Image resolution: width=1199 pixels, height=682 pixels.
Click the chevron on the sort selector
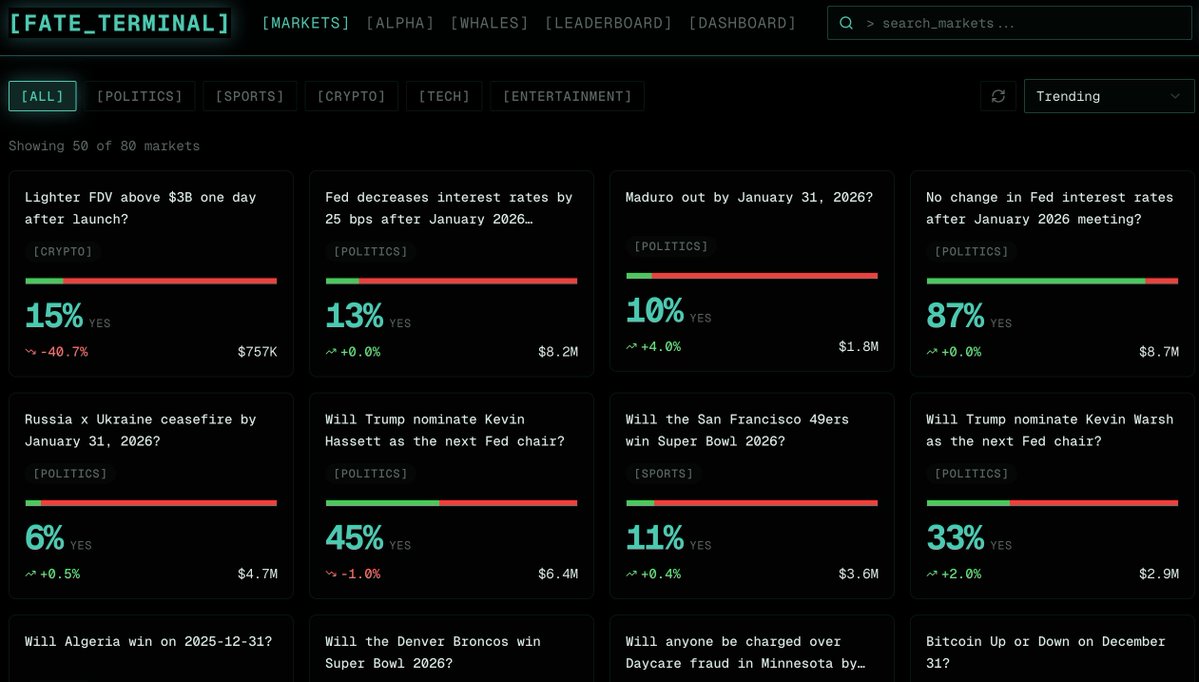click(1172, 96)
